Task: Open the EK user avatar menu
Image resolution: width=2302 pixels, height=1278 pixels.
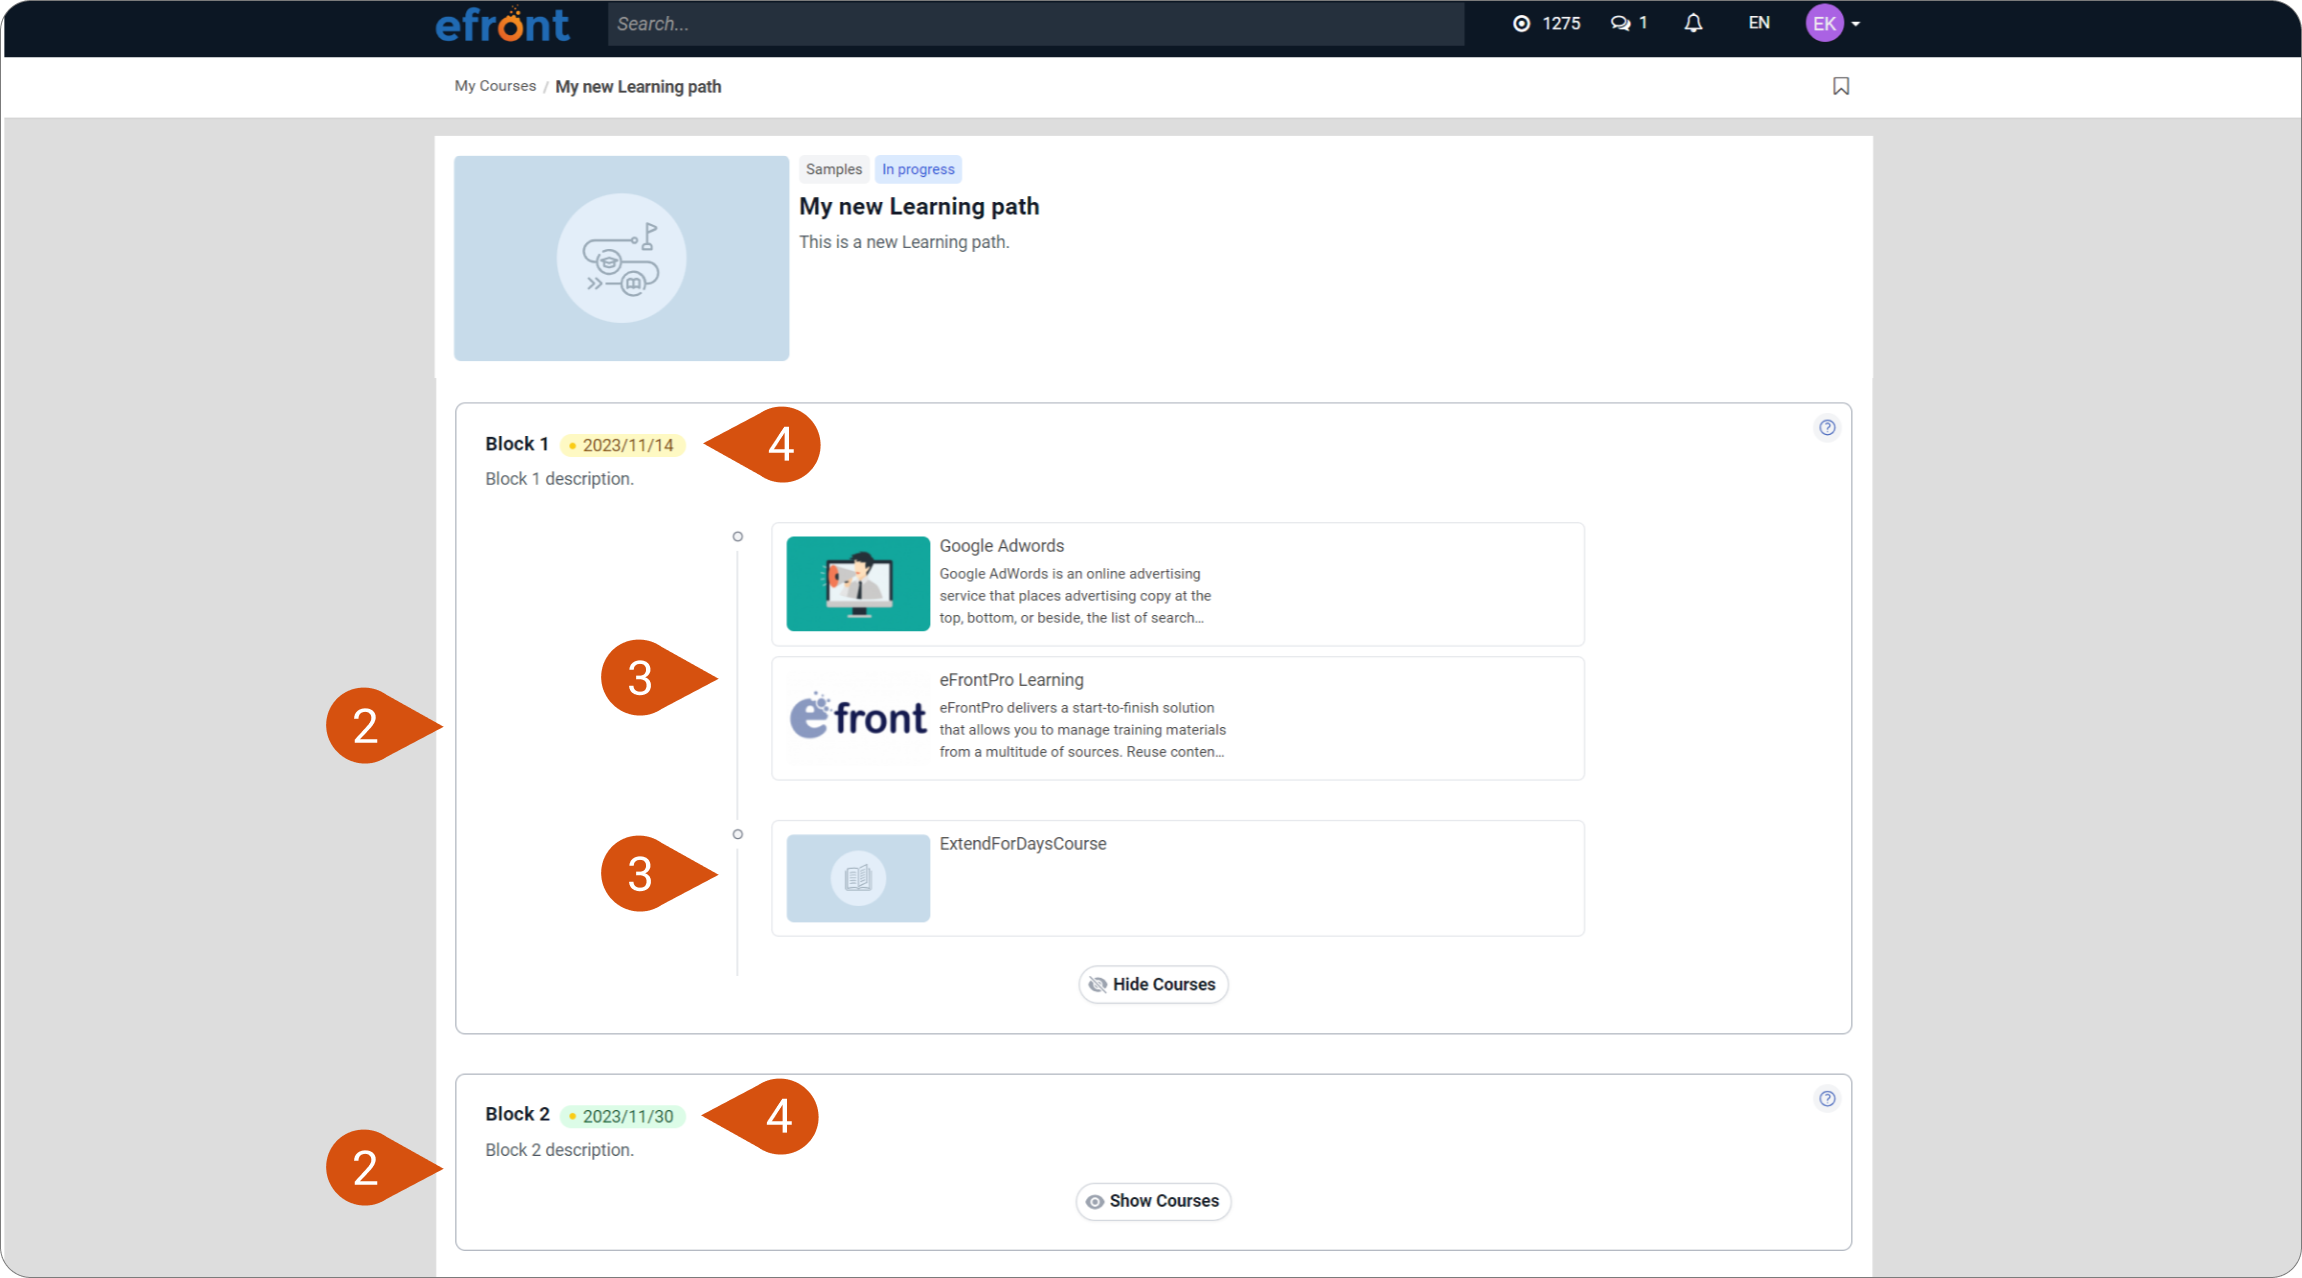Action: tap(1833, 23)
